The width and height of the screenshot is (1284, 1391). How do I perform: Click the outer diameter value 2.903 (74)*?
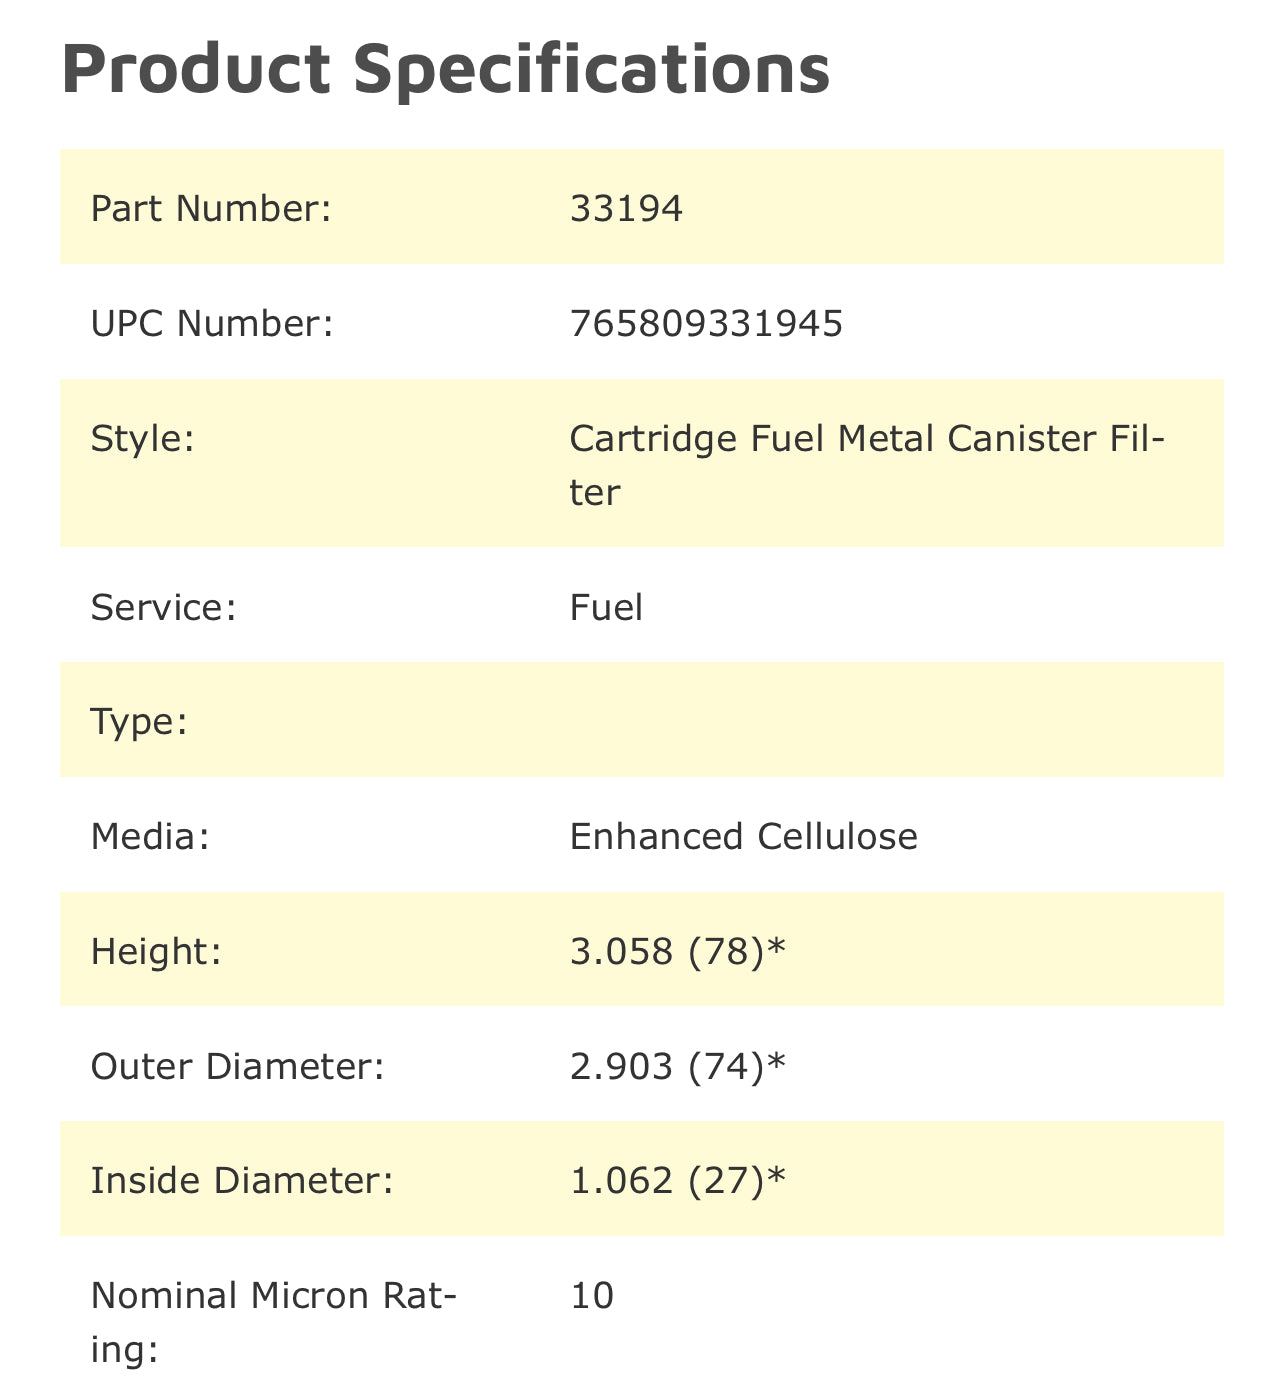pos(678,1066)
